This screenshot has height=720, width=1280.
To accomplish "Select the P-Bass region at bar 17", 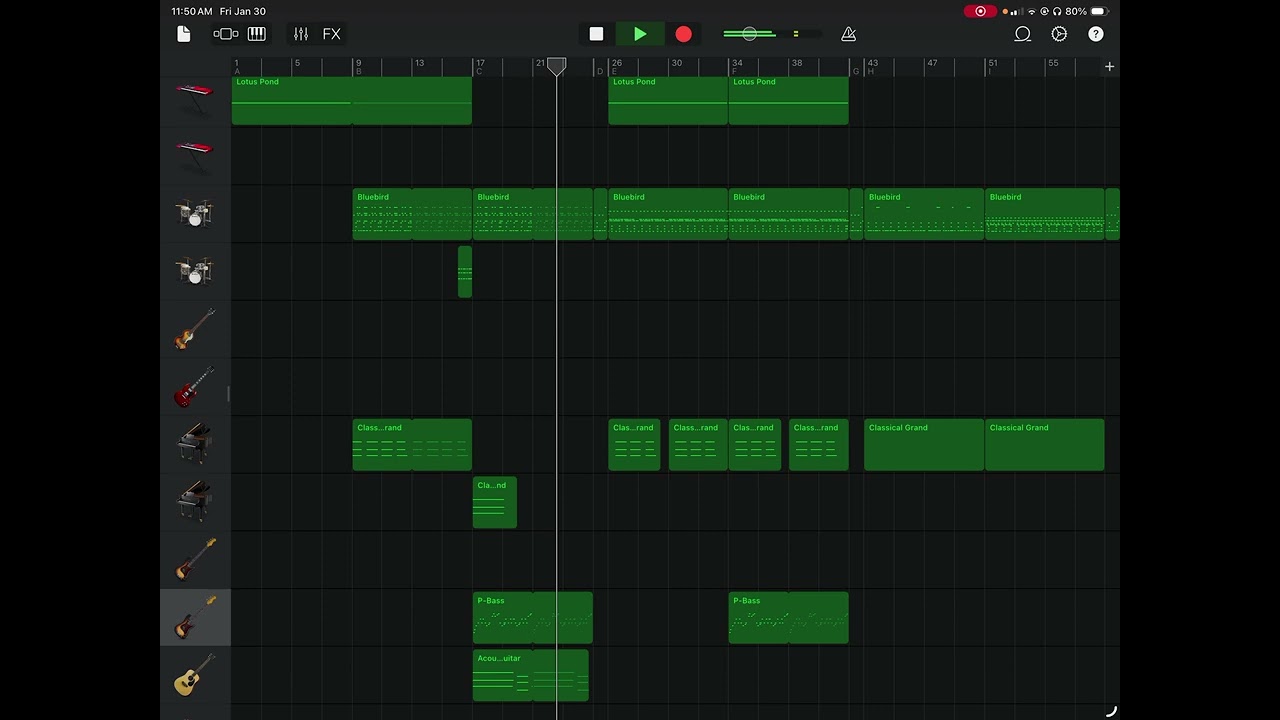I will point(533,618).
